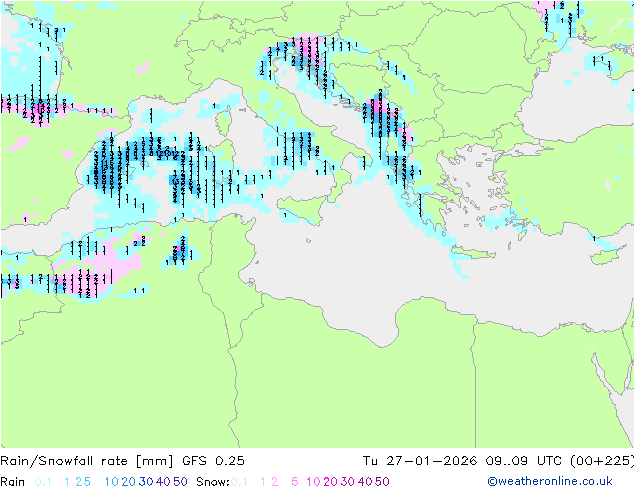This screenshot has height=490, width=634.
Task: Click the Snow legend 0.1 value
Action: pos(239,482)
